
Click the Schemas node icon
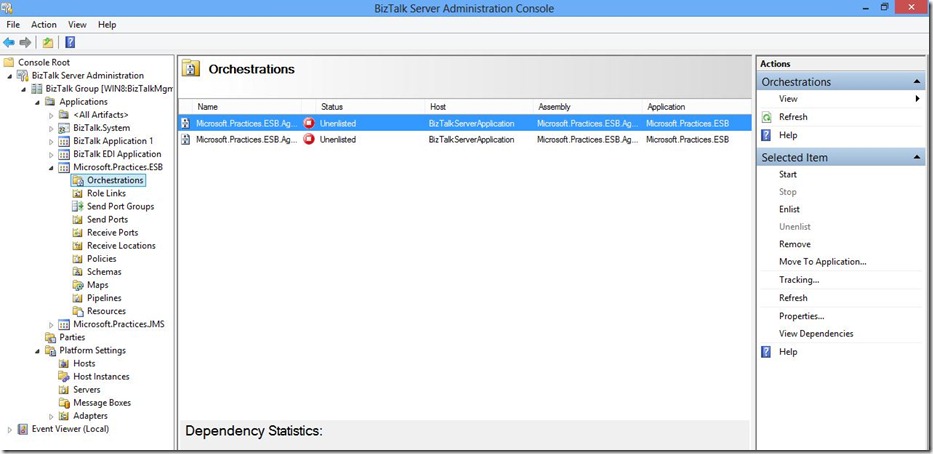tap(77, 272)
